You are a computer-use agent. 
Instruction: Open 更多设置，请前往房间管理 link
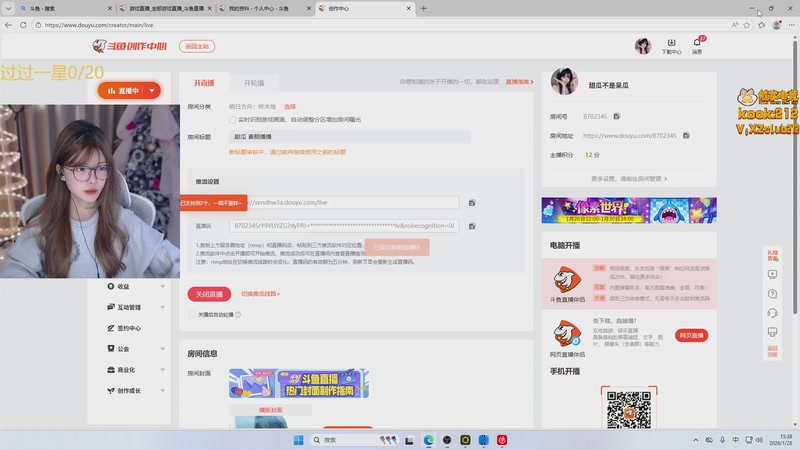point(629,179)
